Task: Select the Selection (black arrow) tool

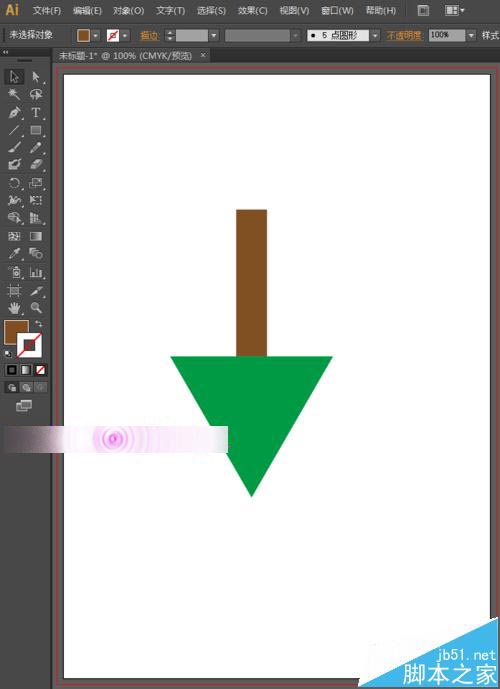Action: tap(14, 76)
